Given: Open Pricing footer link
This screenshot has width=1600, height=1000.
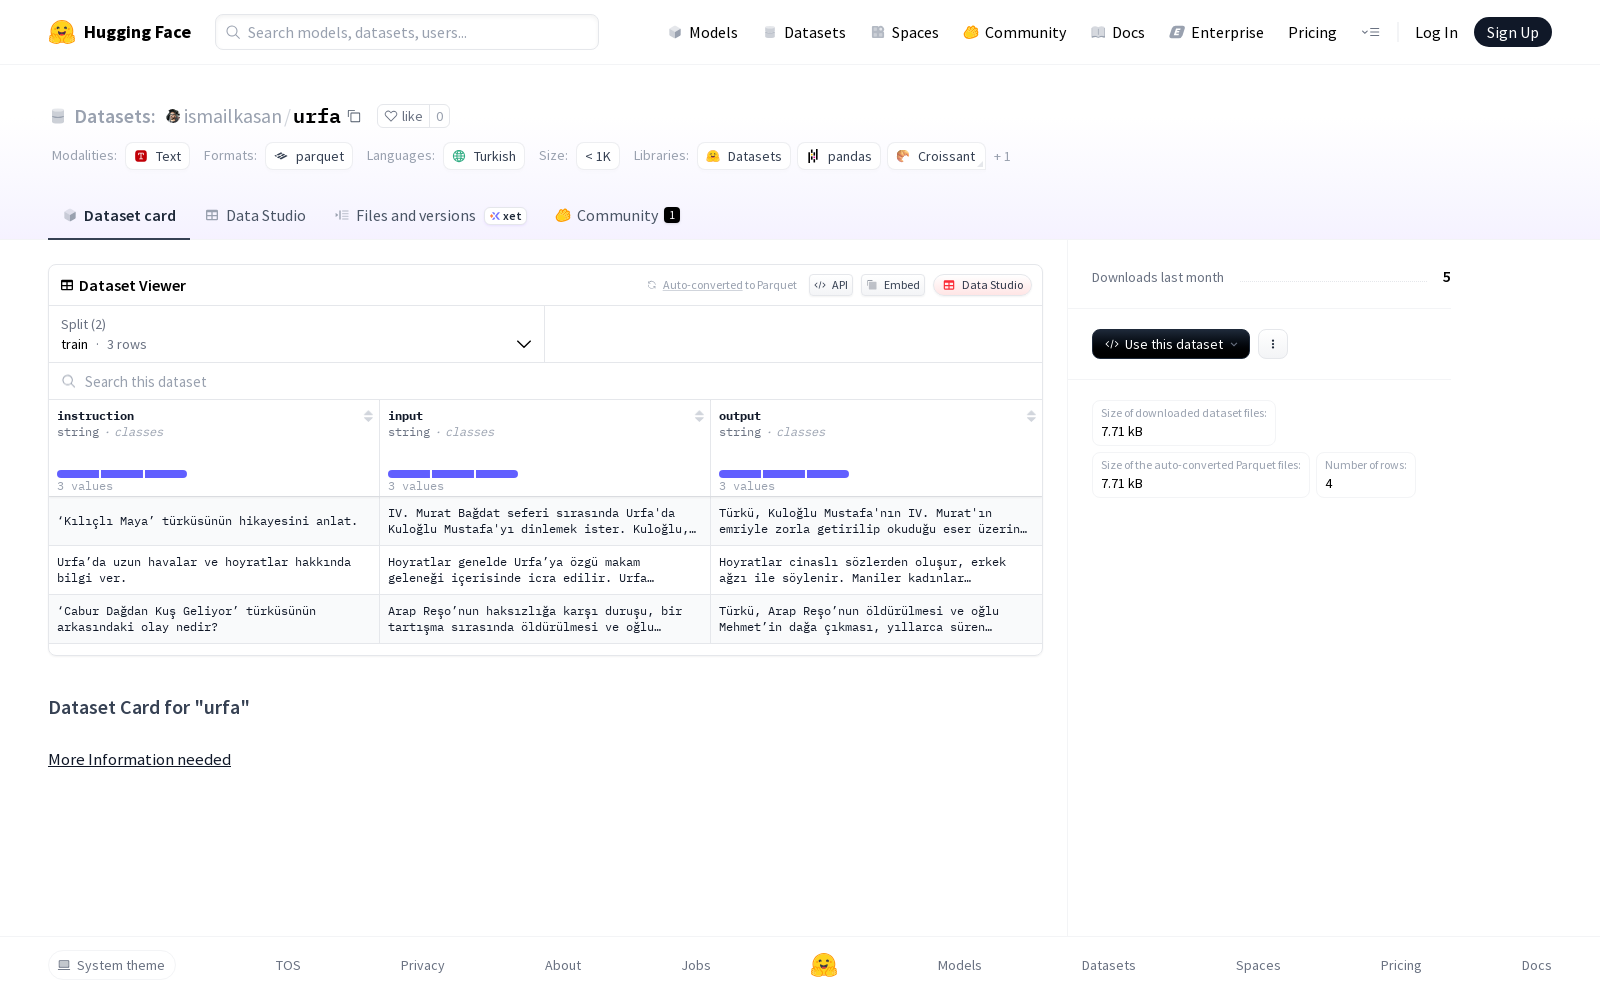Looking at the screenshot, I should pos(1401,965).
